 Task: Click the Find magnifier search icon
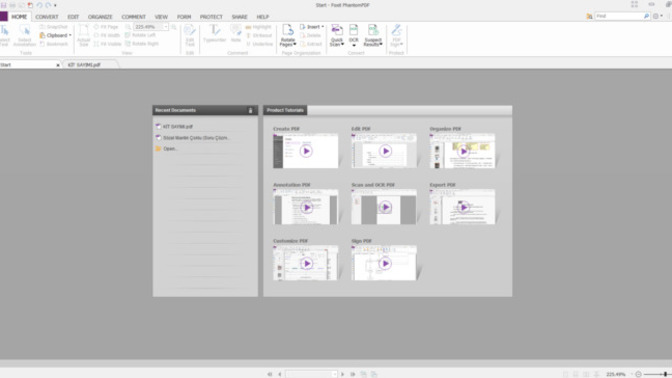(x=646, y=16)
